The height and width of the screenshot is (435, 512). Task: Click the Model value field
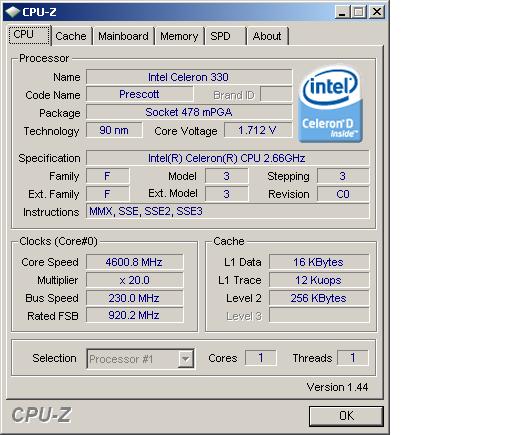coord(227,176)
